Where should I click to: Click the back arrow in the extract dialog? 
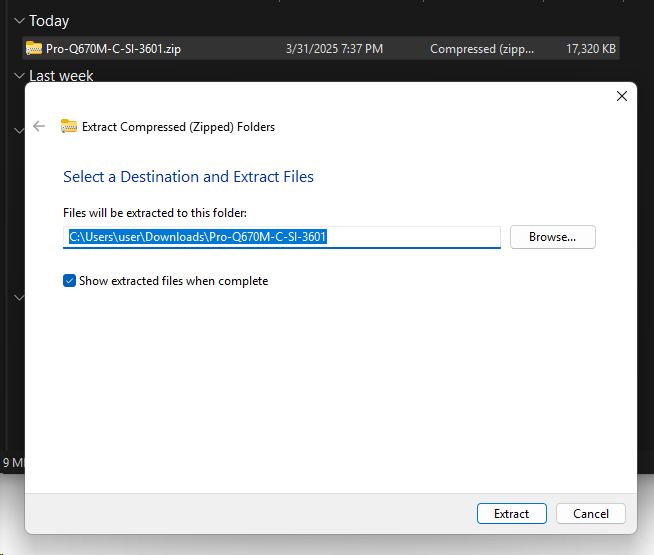pos(39,126)
